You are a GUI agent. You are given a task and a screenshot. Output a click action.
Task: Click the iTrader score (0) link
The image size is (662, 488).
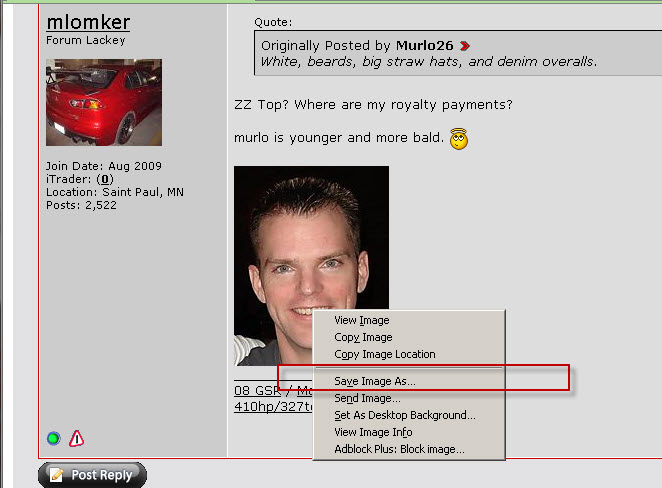[x=105, y=179]
